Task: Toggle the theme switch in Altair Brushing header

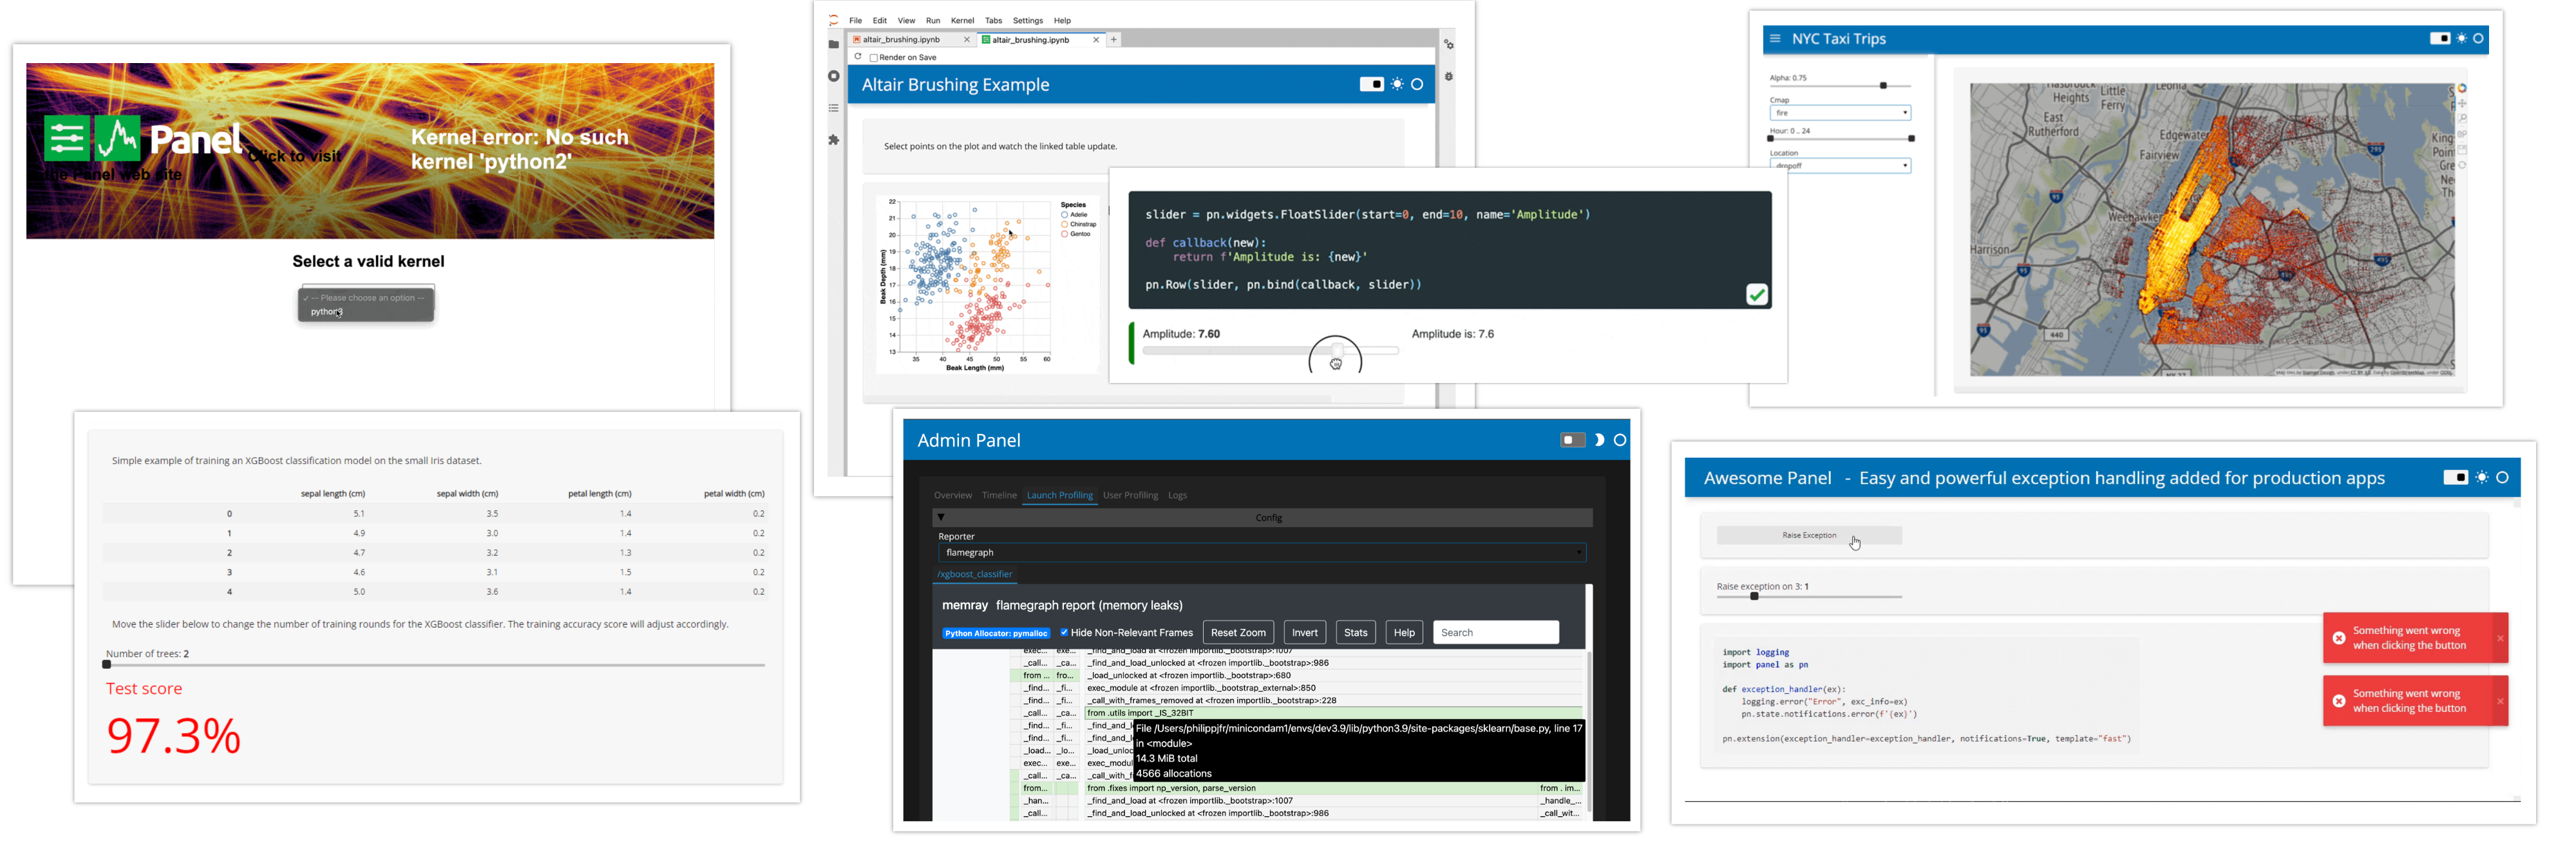Action: click(1371, 85)
